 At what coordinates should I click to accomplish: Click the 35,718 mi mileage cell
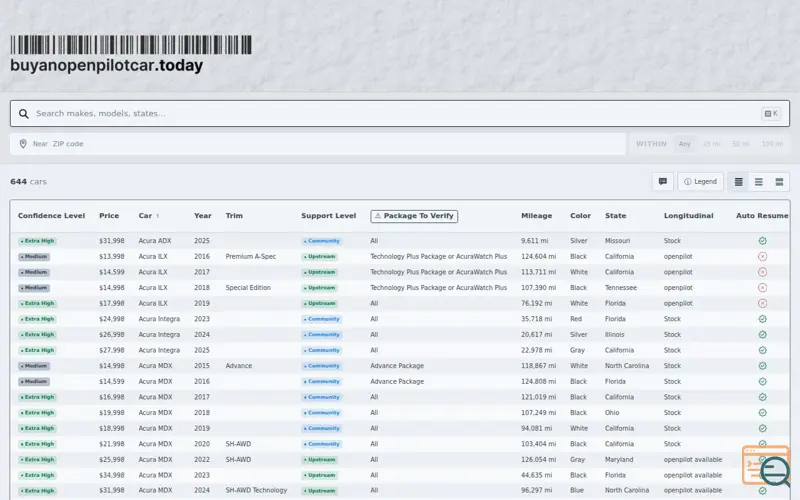coord(536,319)
